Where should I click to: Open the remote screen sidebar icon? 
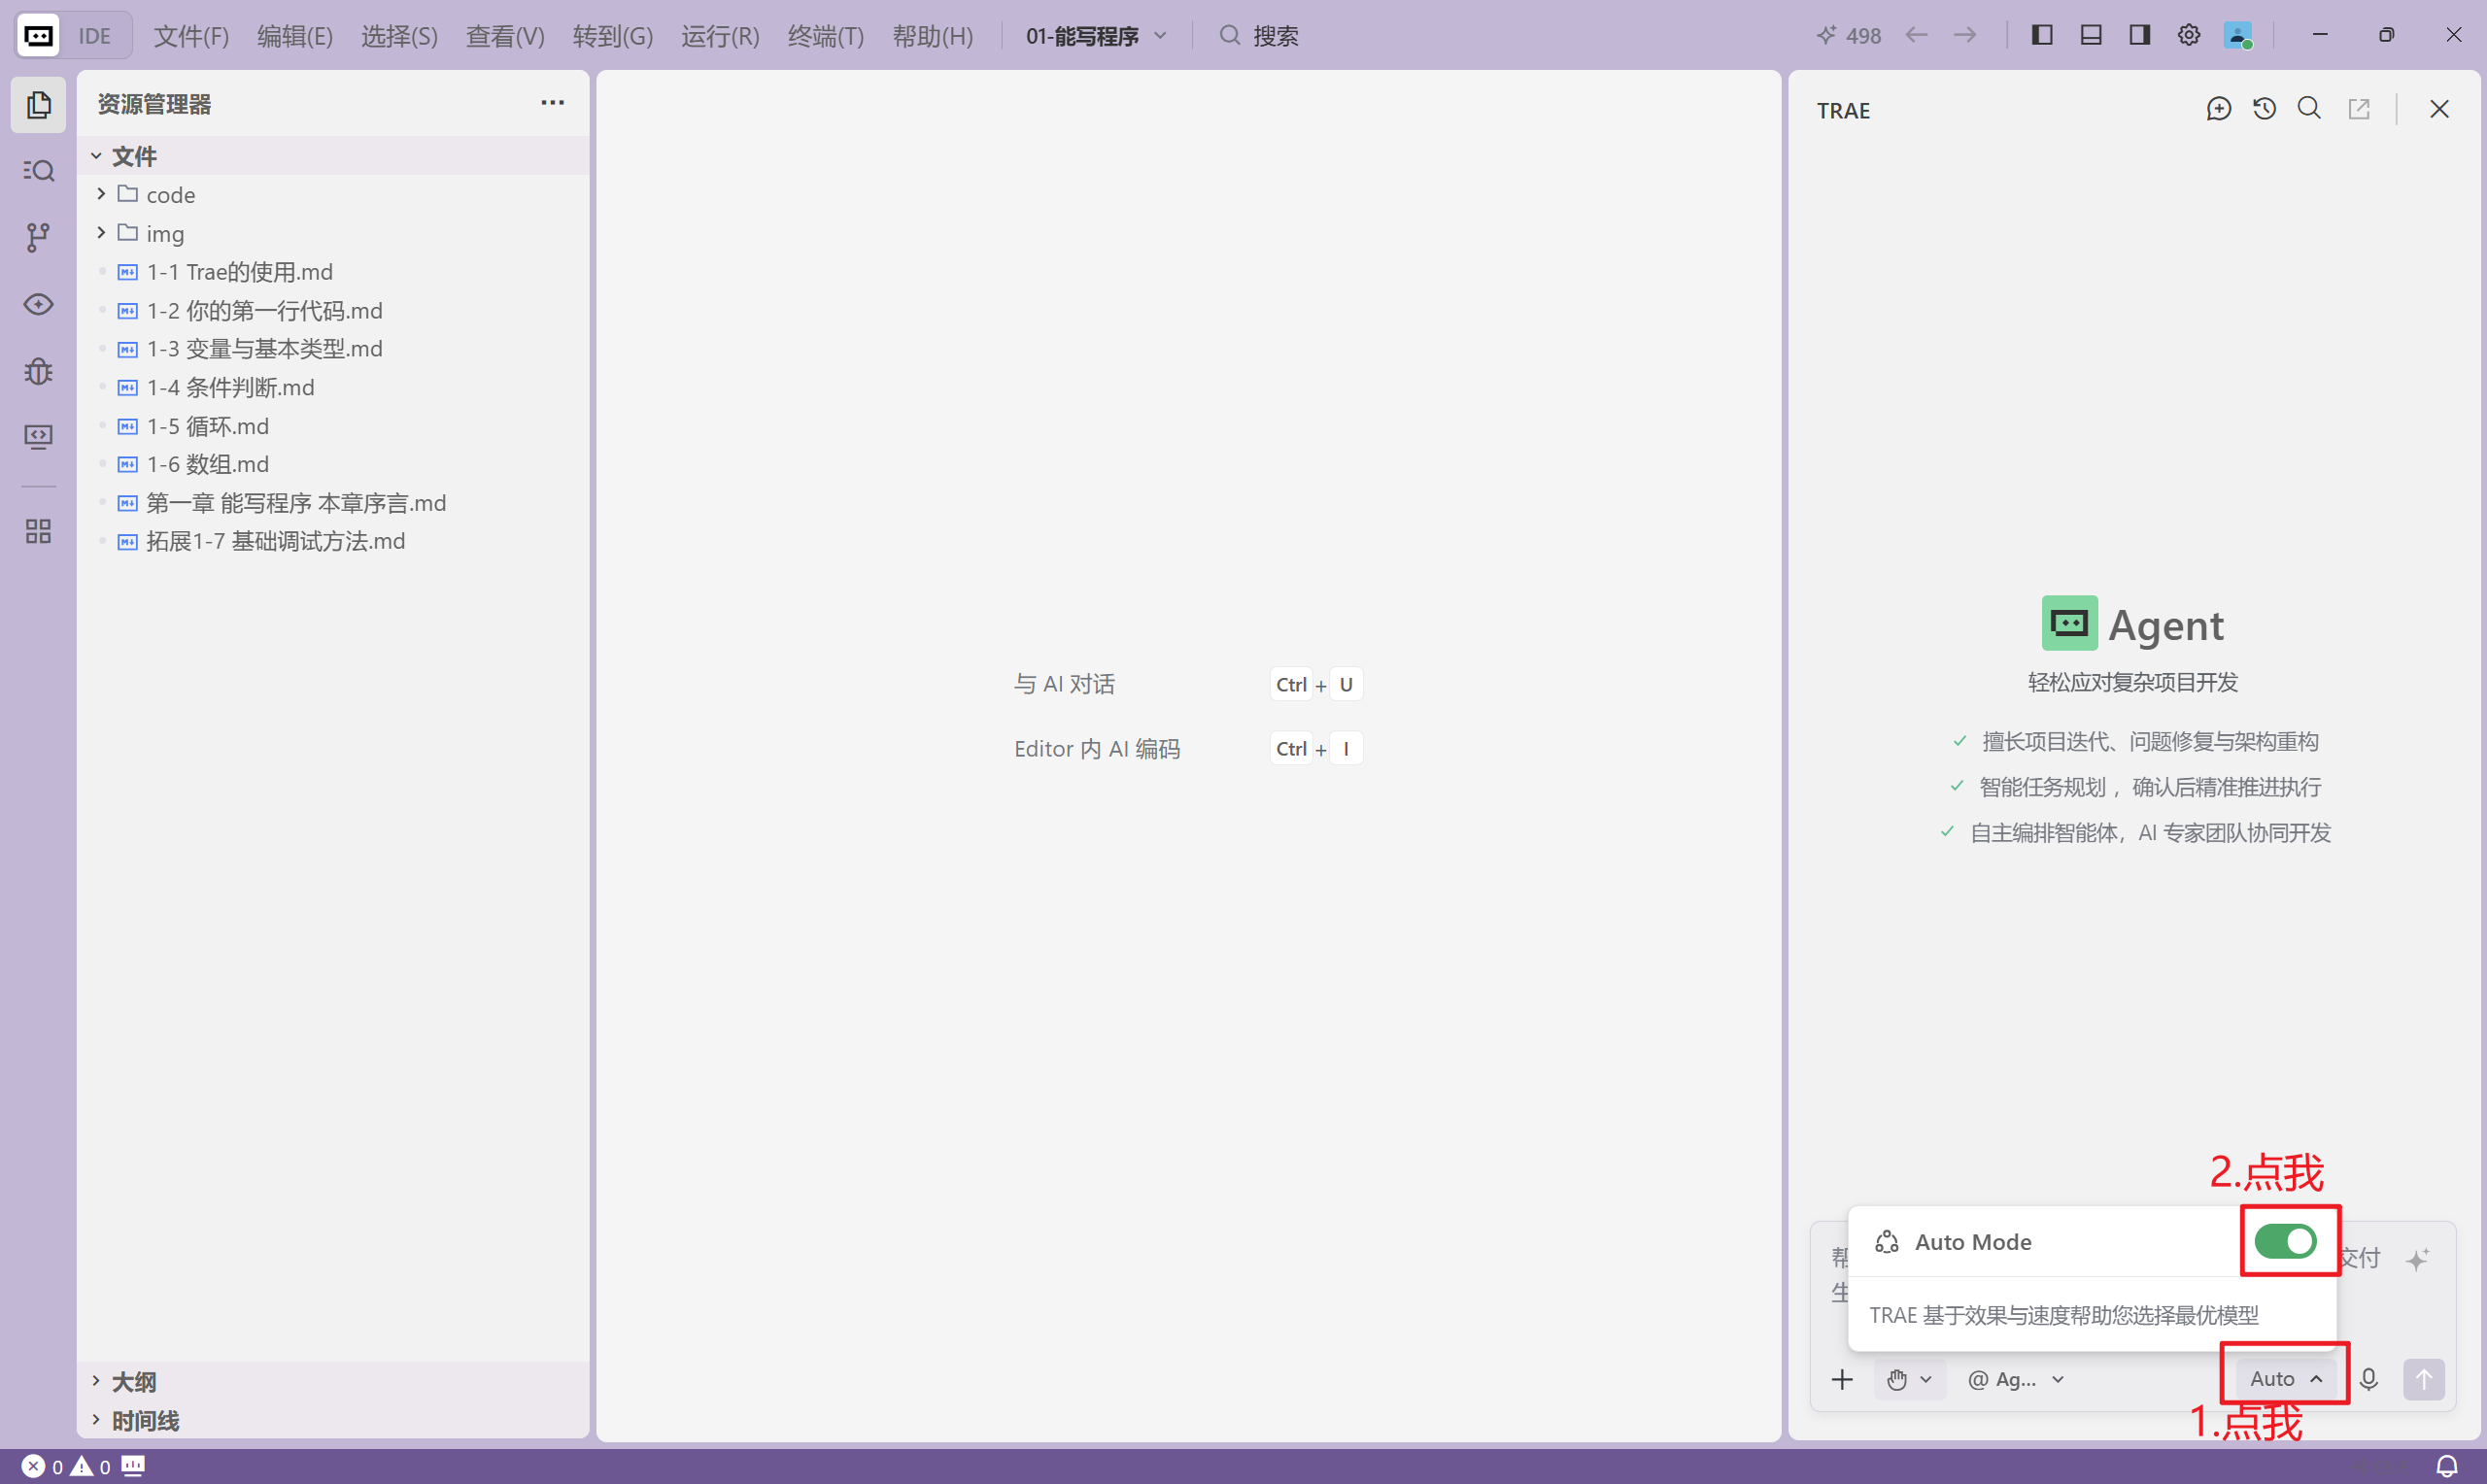point(38,437)
